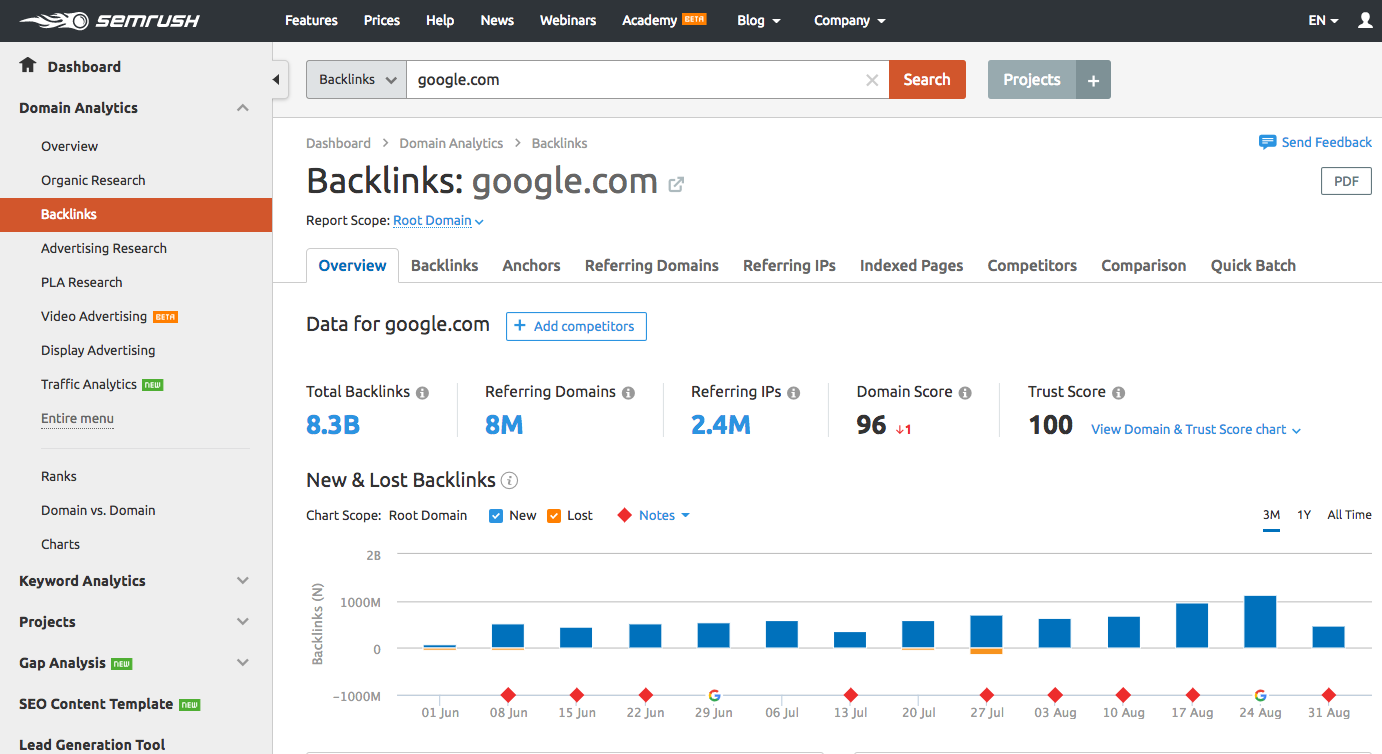Viewport: 1382px width, 754px height.
Task: Click the red note marker at 08 Jun
Action: click(508, 695)
